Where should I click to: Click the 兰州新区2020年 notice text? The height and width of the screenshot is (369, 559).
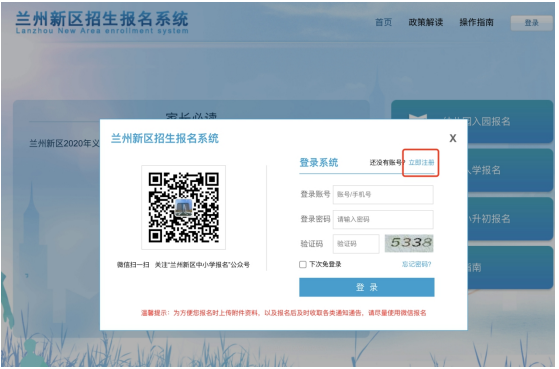[x=65, y=144]
